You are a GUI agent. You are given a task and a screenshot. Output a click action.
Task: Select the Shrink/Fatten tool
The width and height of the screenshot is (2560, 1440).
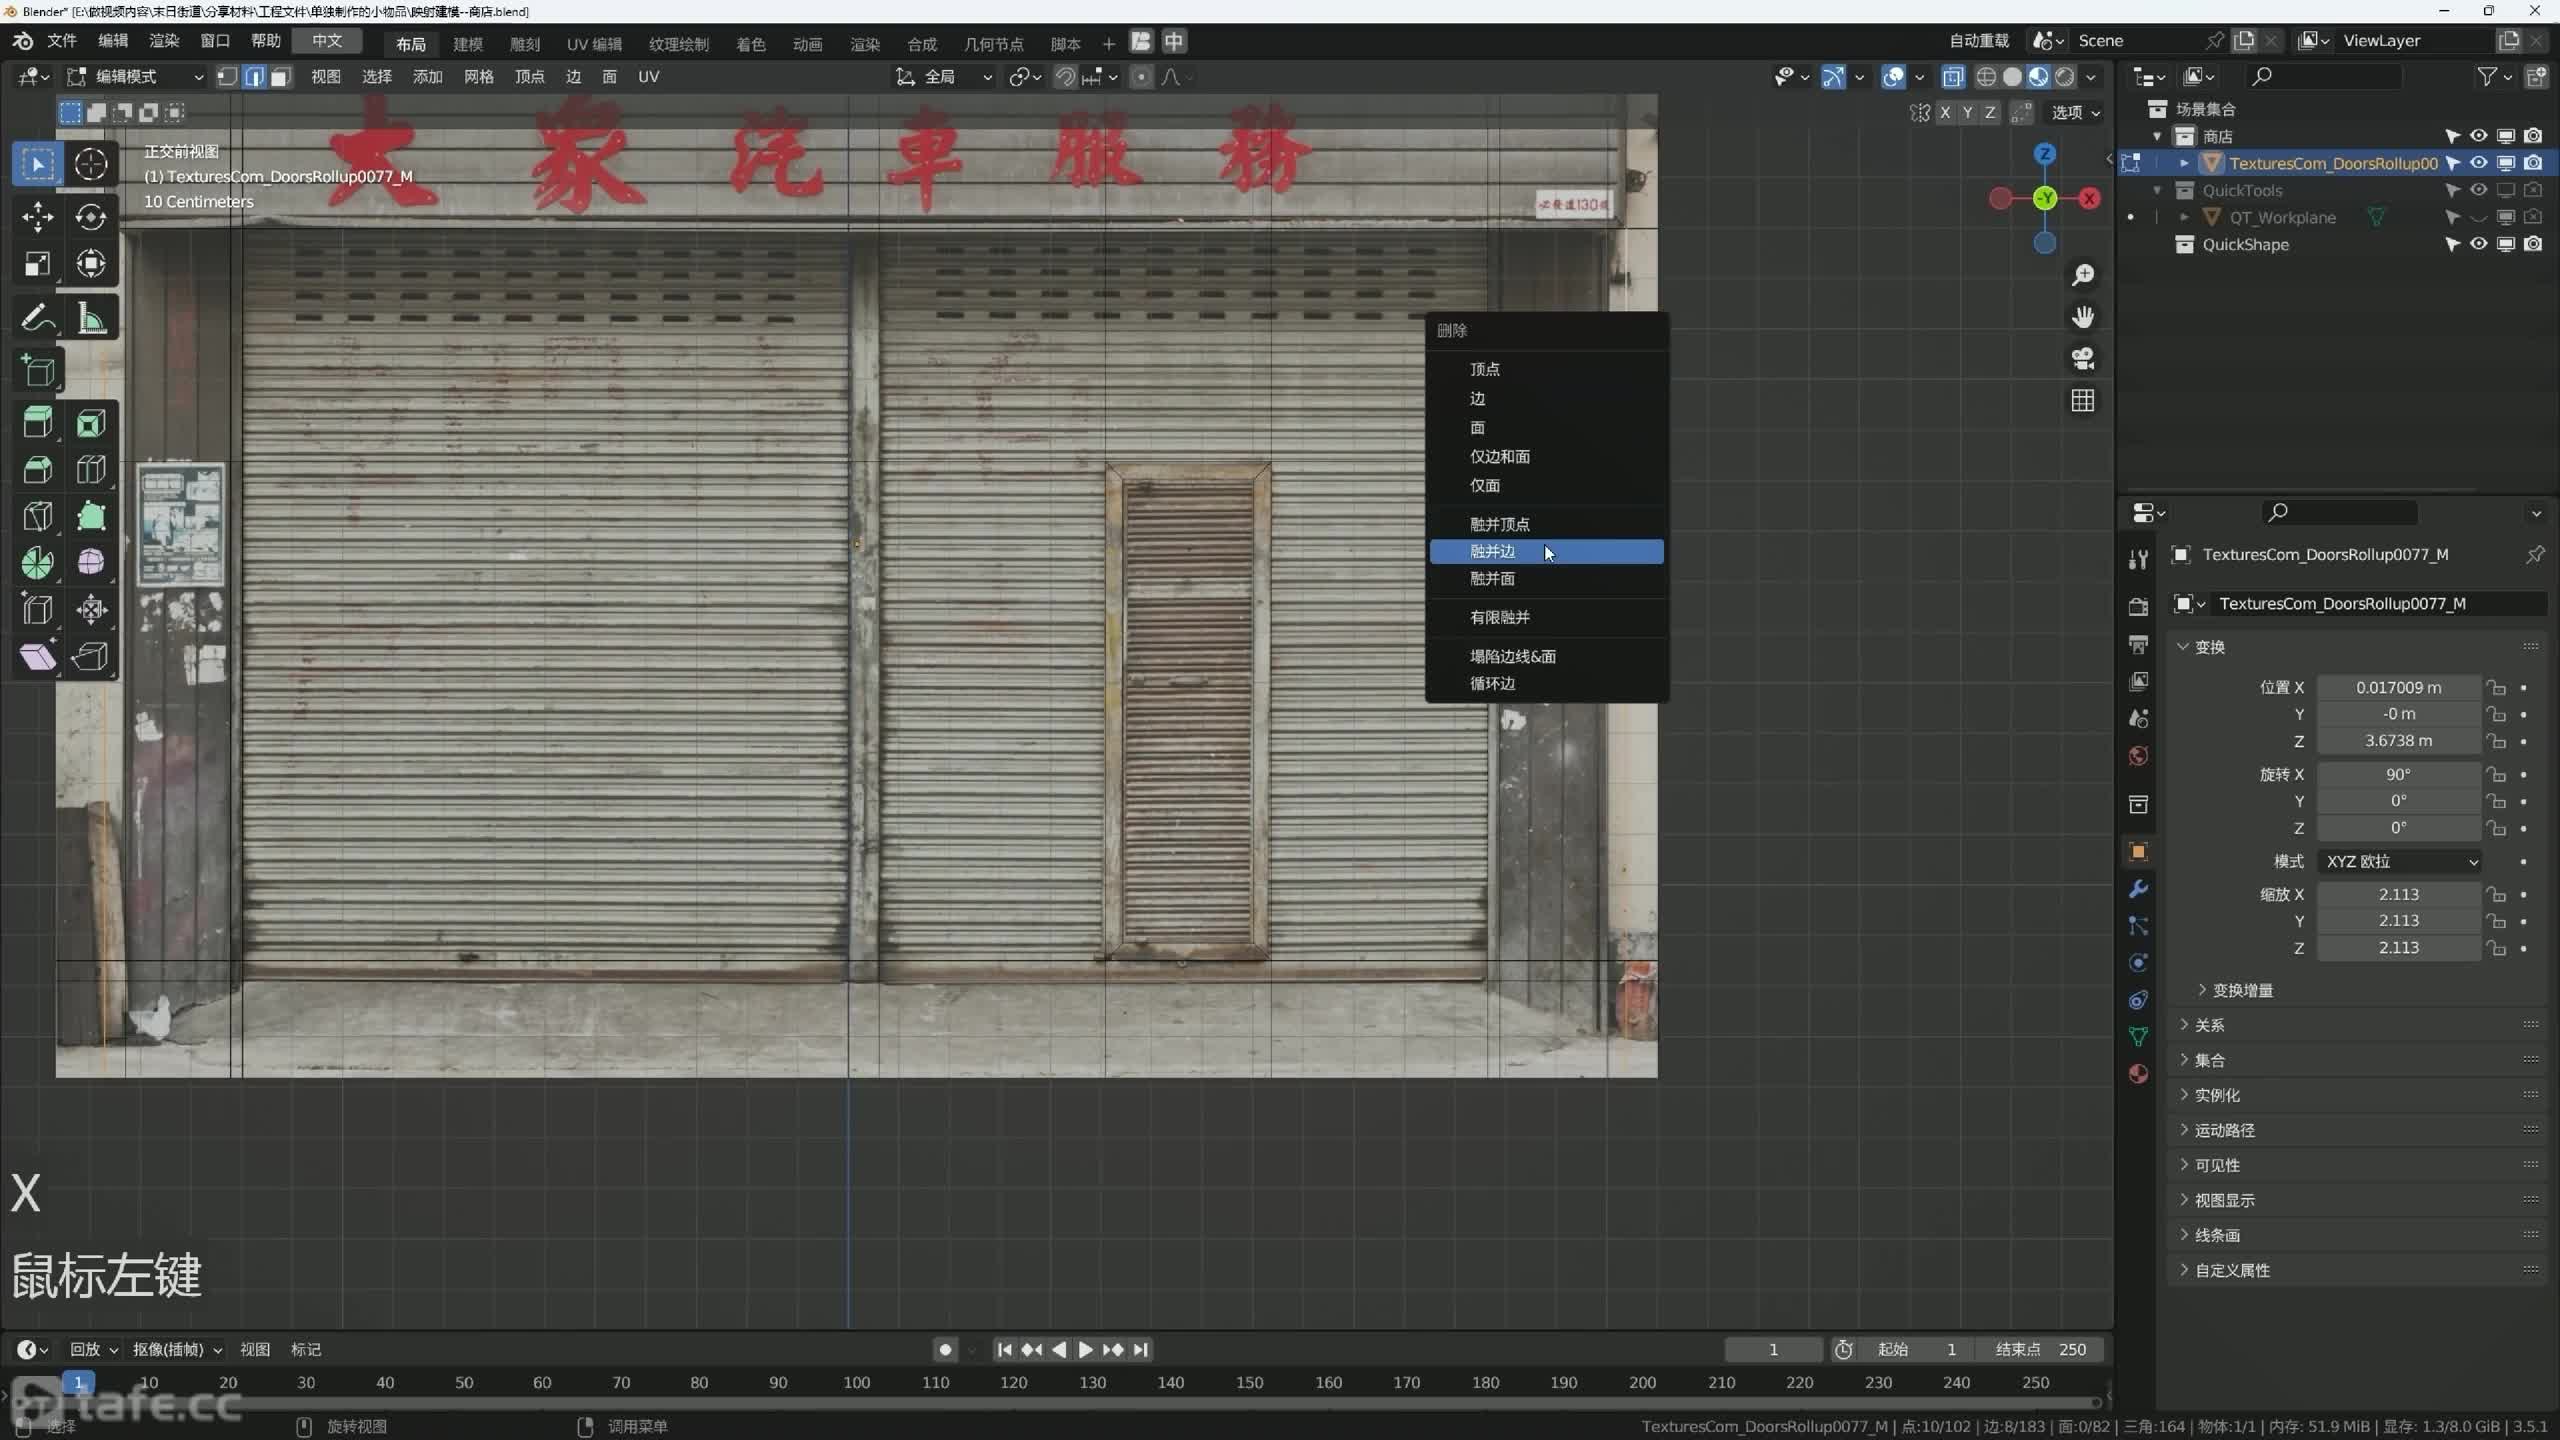pyautogui.click(x=91, y=609)
